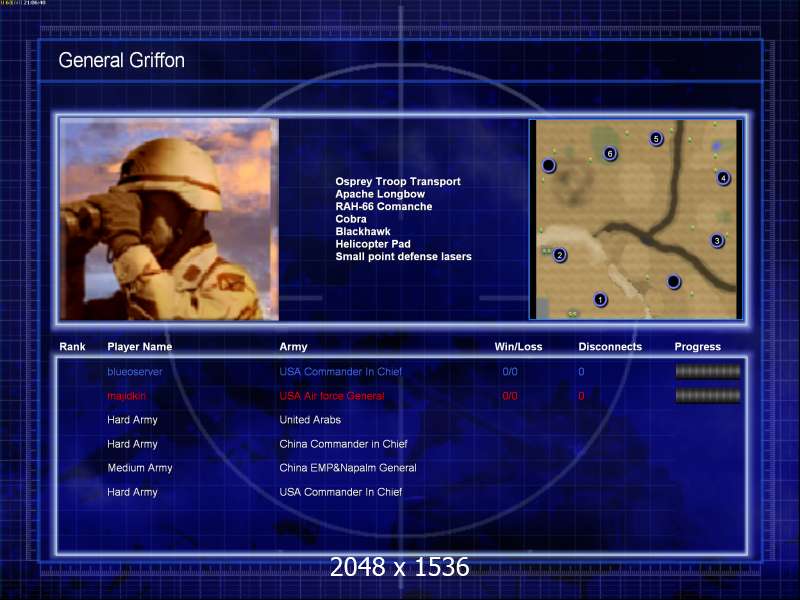
Task: Select player blueoserver
Action: pyautogui.click(x=135, y=371)
